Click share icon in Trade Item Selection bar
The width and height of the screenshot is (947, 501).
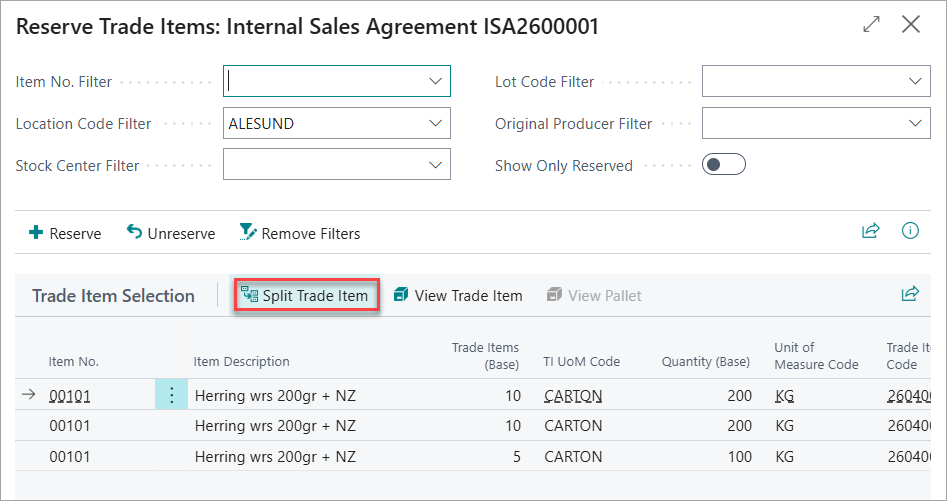pos(910,294)
